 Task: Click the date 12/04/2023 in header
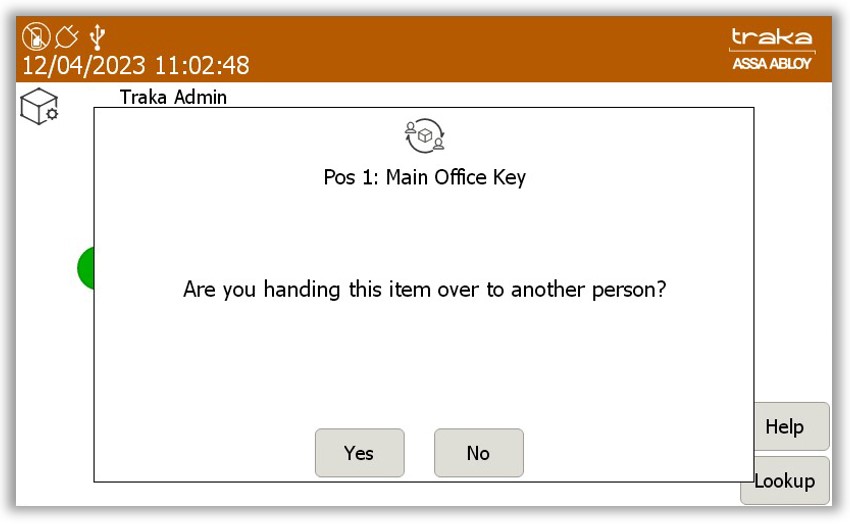(x=84, y=66)
